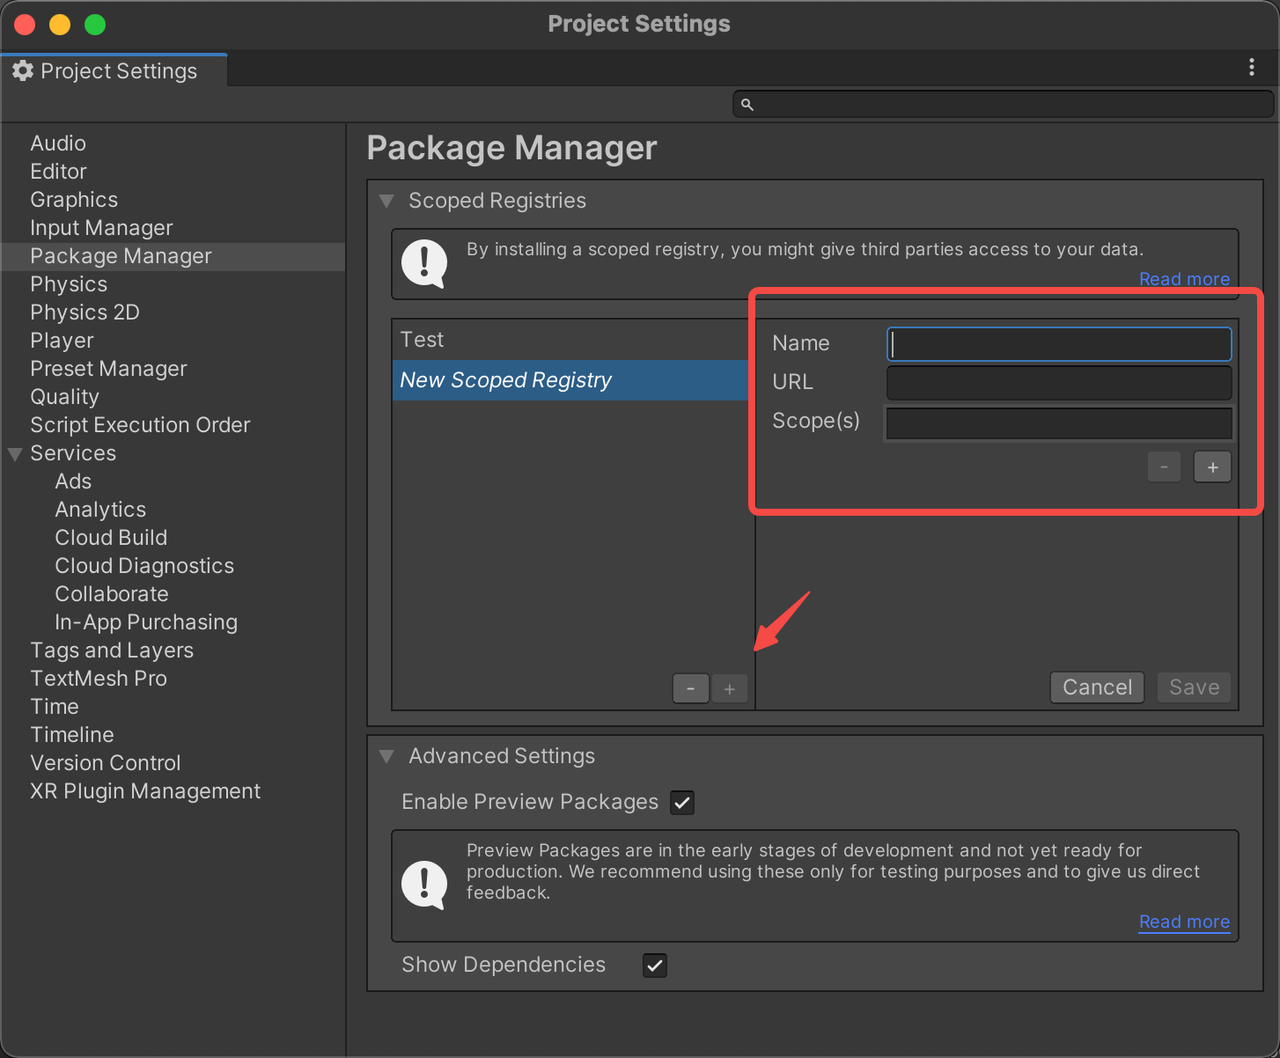Collapse the Scoped Registries section
The image size is (1280, 1058).
tap(387, 201)
